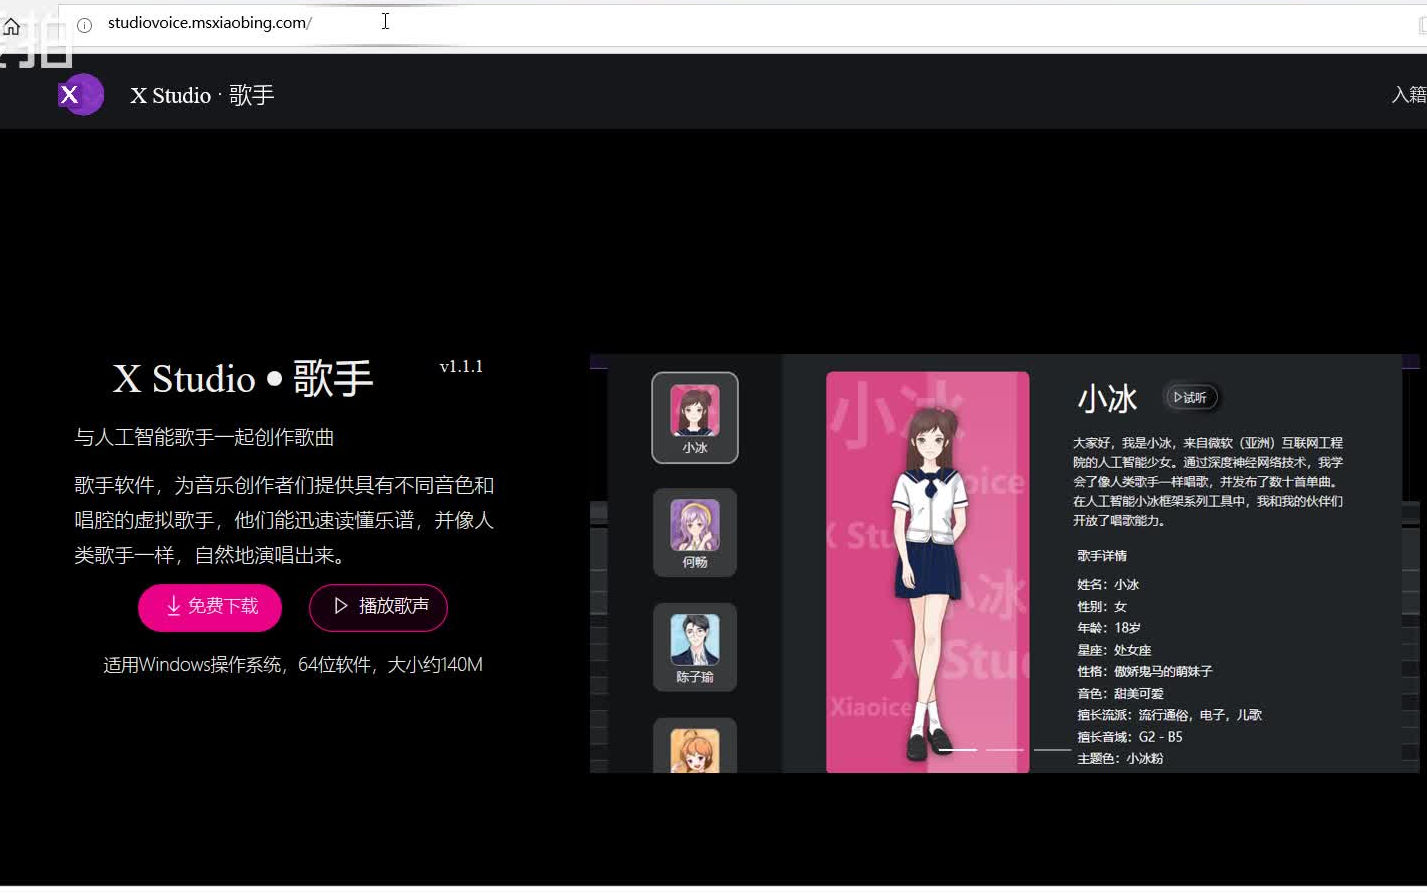Viewport: 1427px width, 893px height.
Task: Switch to the second carousel slide indicator
Action: click(x=1005, y=749)
